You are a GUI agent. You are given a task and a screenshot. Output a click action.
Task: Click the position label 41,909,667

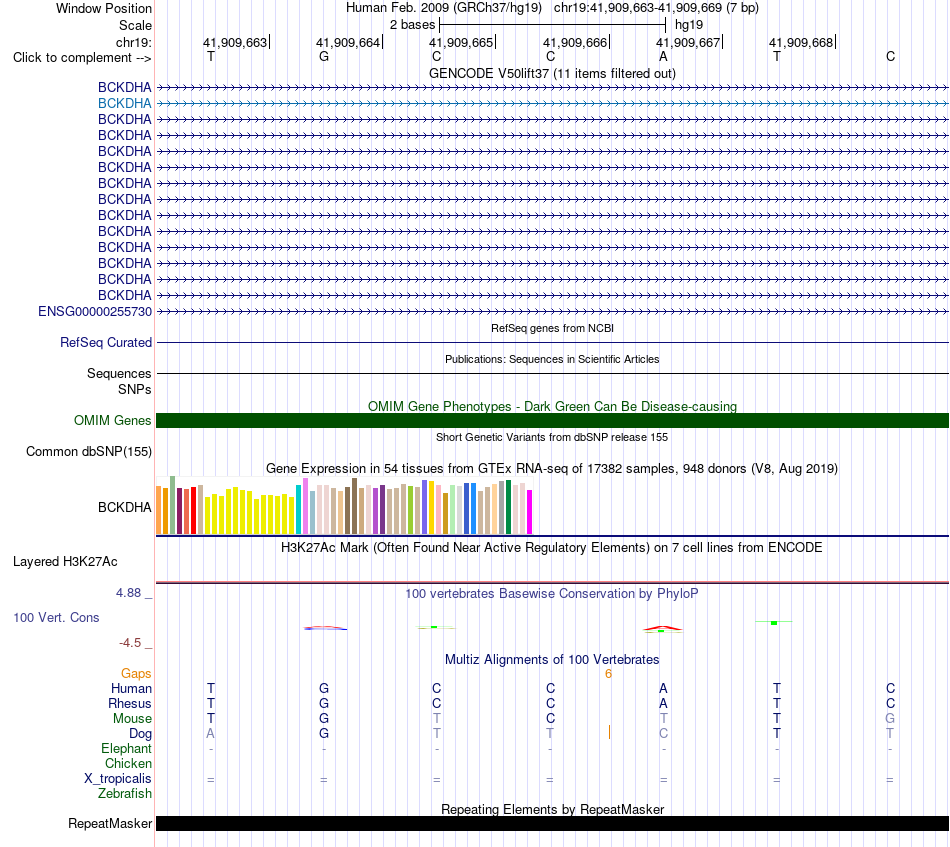pyautogui.click(x=688, y=42)
